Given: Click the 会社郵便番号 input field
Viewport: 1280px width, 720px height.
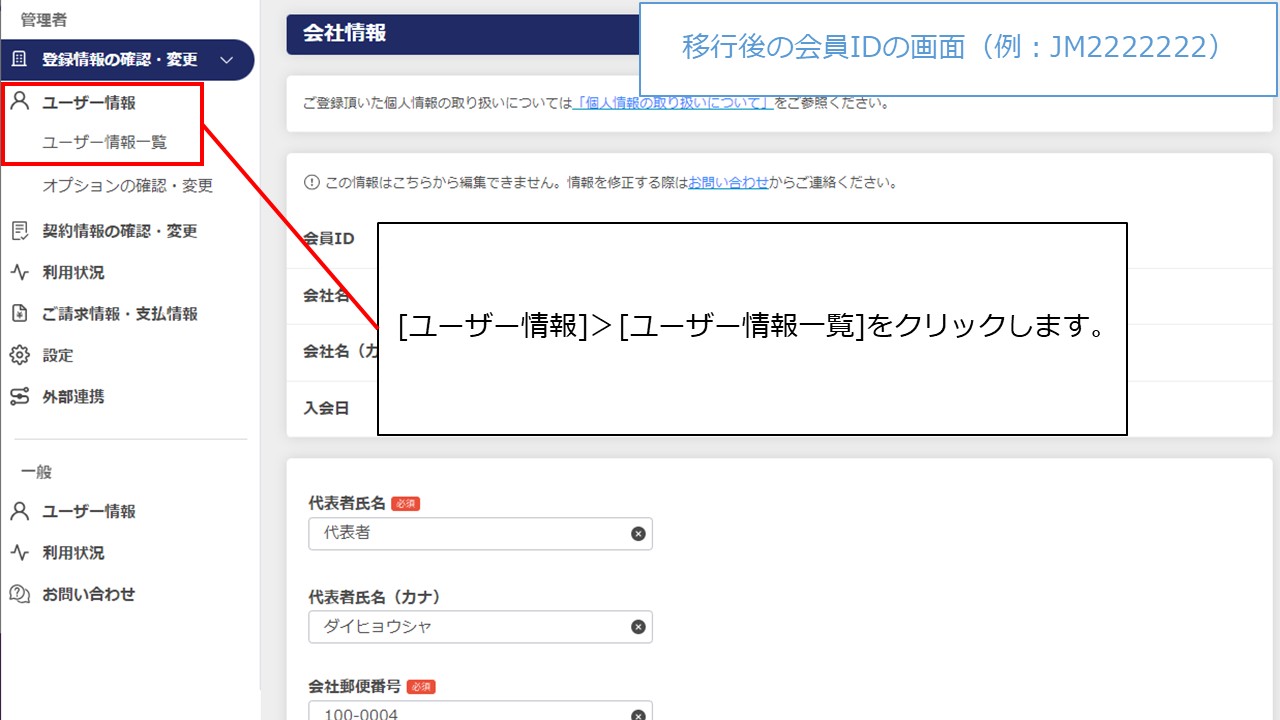Looking at the screenshot, I should point(480,711).
